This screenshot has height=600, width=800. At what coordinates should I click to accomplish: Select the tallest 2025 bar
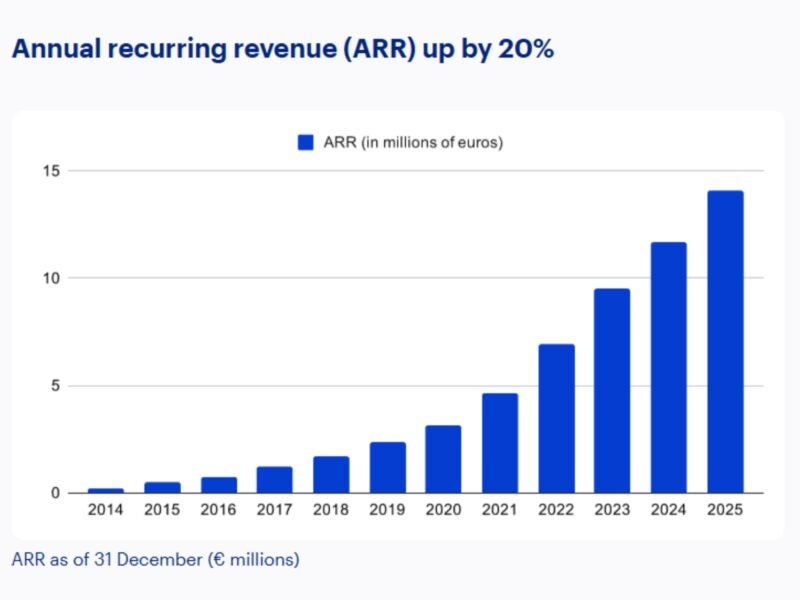726,342
